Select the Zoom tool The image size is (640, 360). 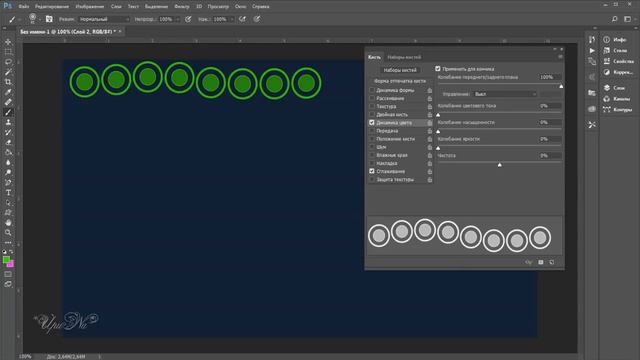[8, 232]
